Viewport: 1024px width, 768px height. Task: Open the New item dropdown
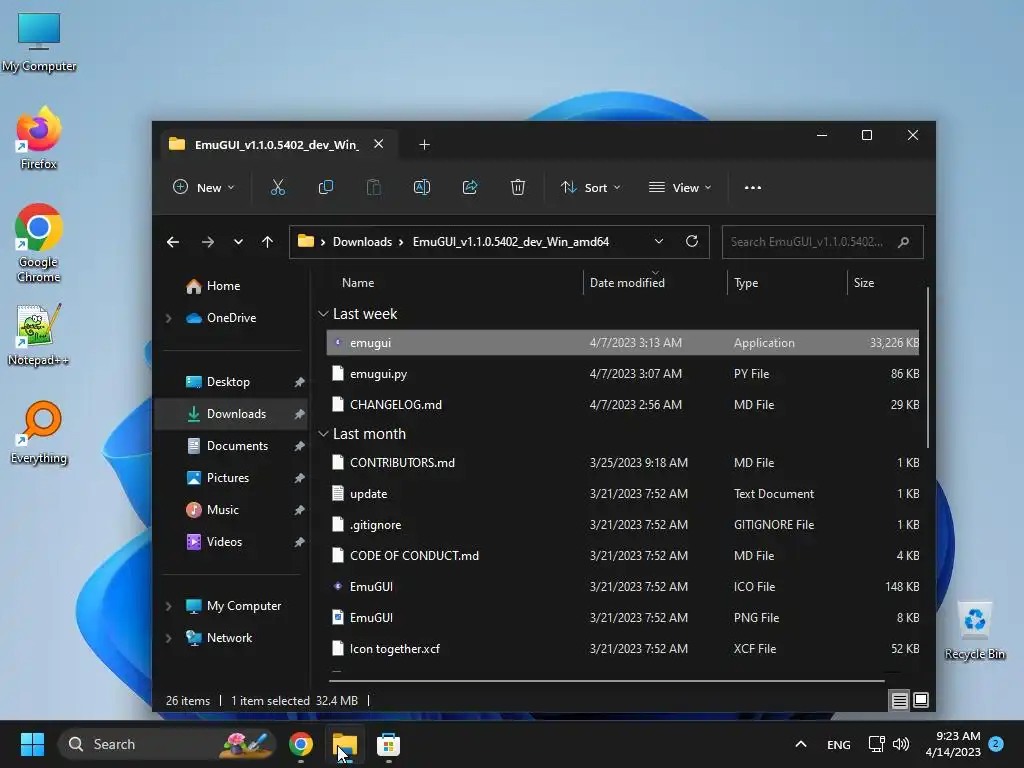click(204, 187)
